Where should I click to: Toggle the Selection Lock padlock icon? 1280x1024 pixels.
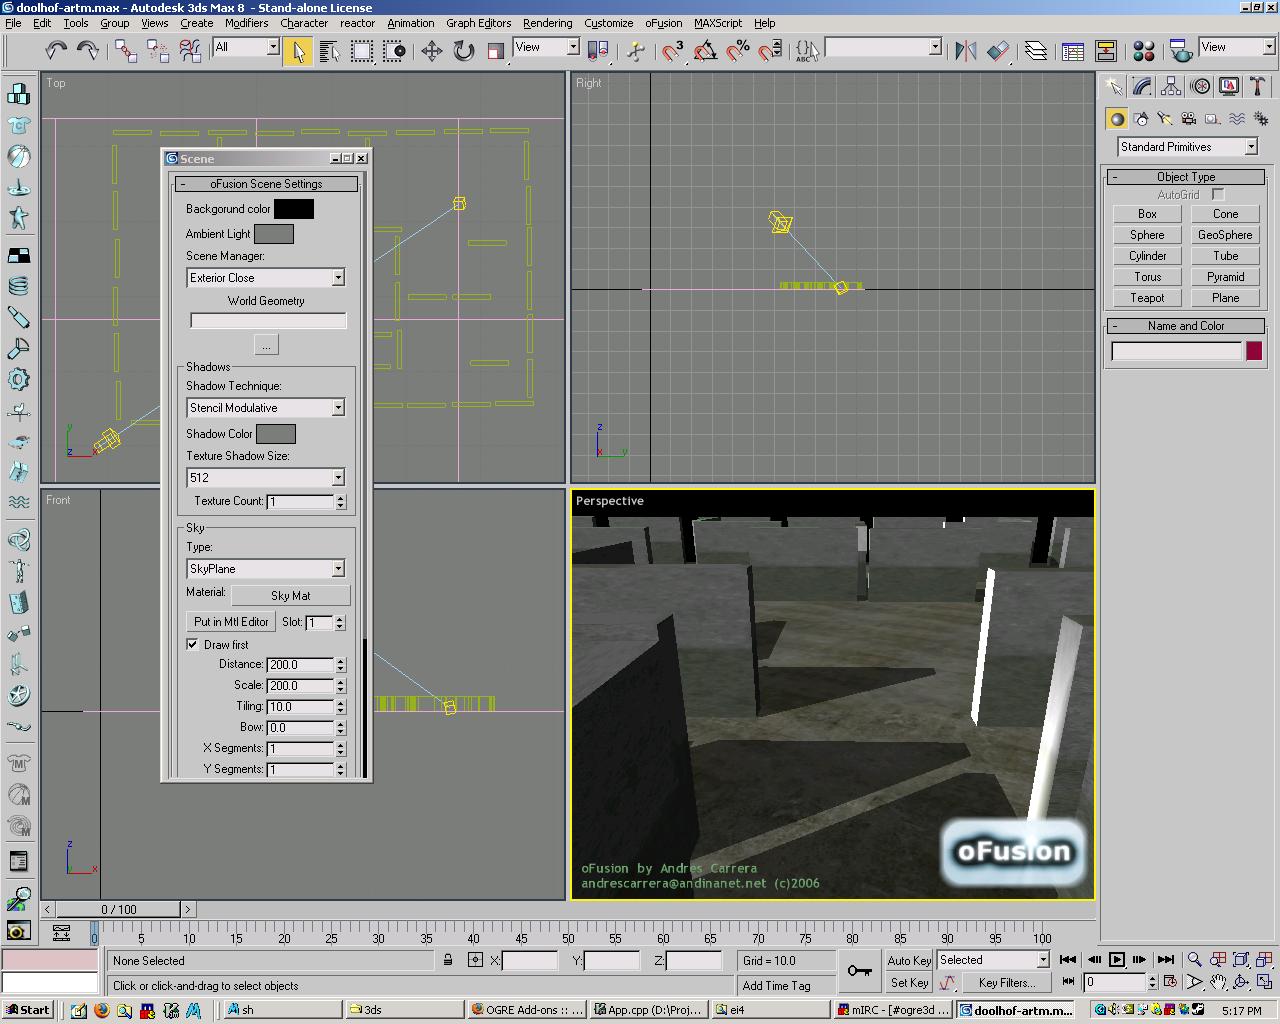[x=448, y=960]
